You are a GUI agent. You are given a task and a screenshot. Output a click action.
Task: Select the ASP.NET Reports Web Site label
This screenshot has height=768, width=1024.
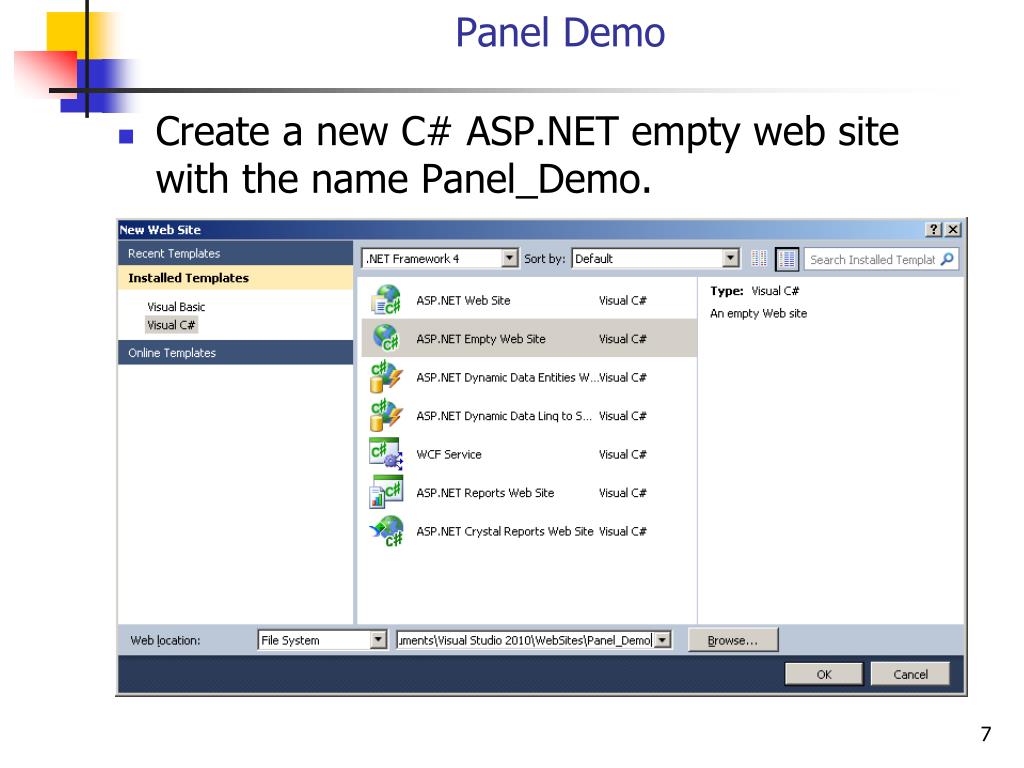[485, 493]
